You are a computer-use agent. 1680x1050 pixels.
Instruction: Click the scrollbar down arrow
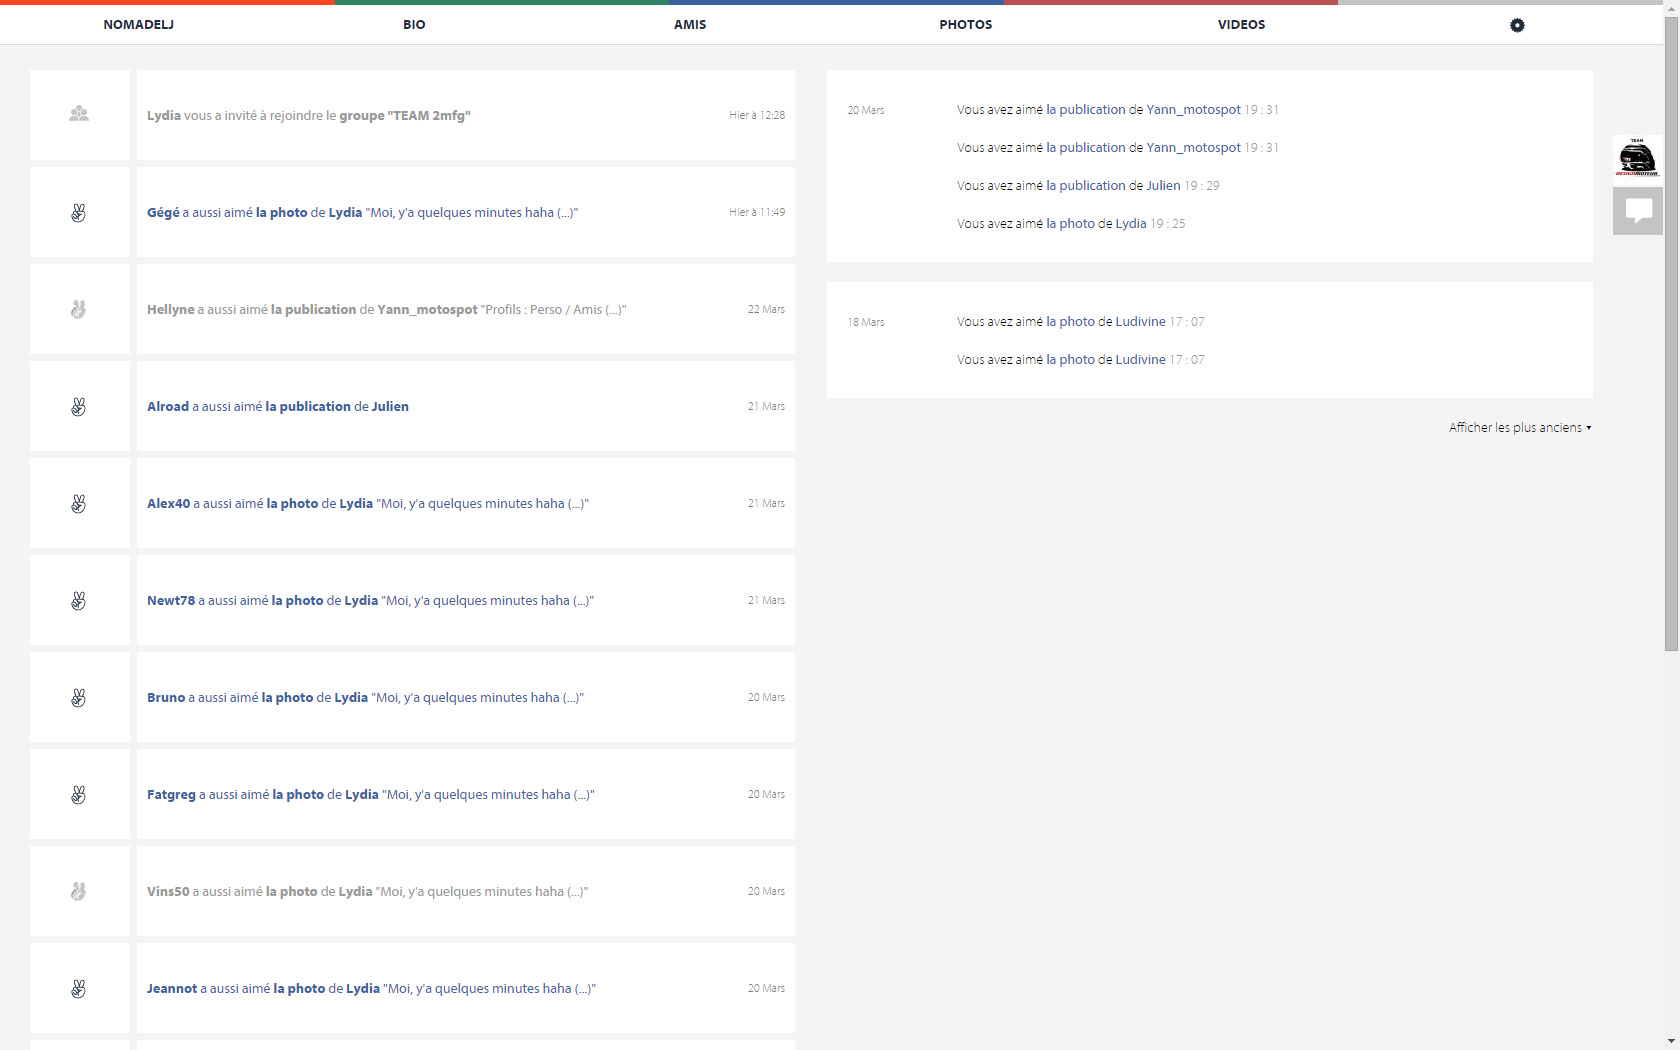(x=1671, y=1041)
